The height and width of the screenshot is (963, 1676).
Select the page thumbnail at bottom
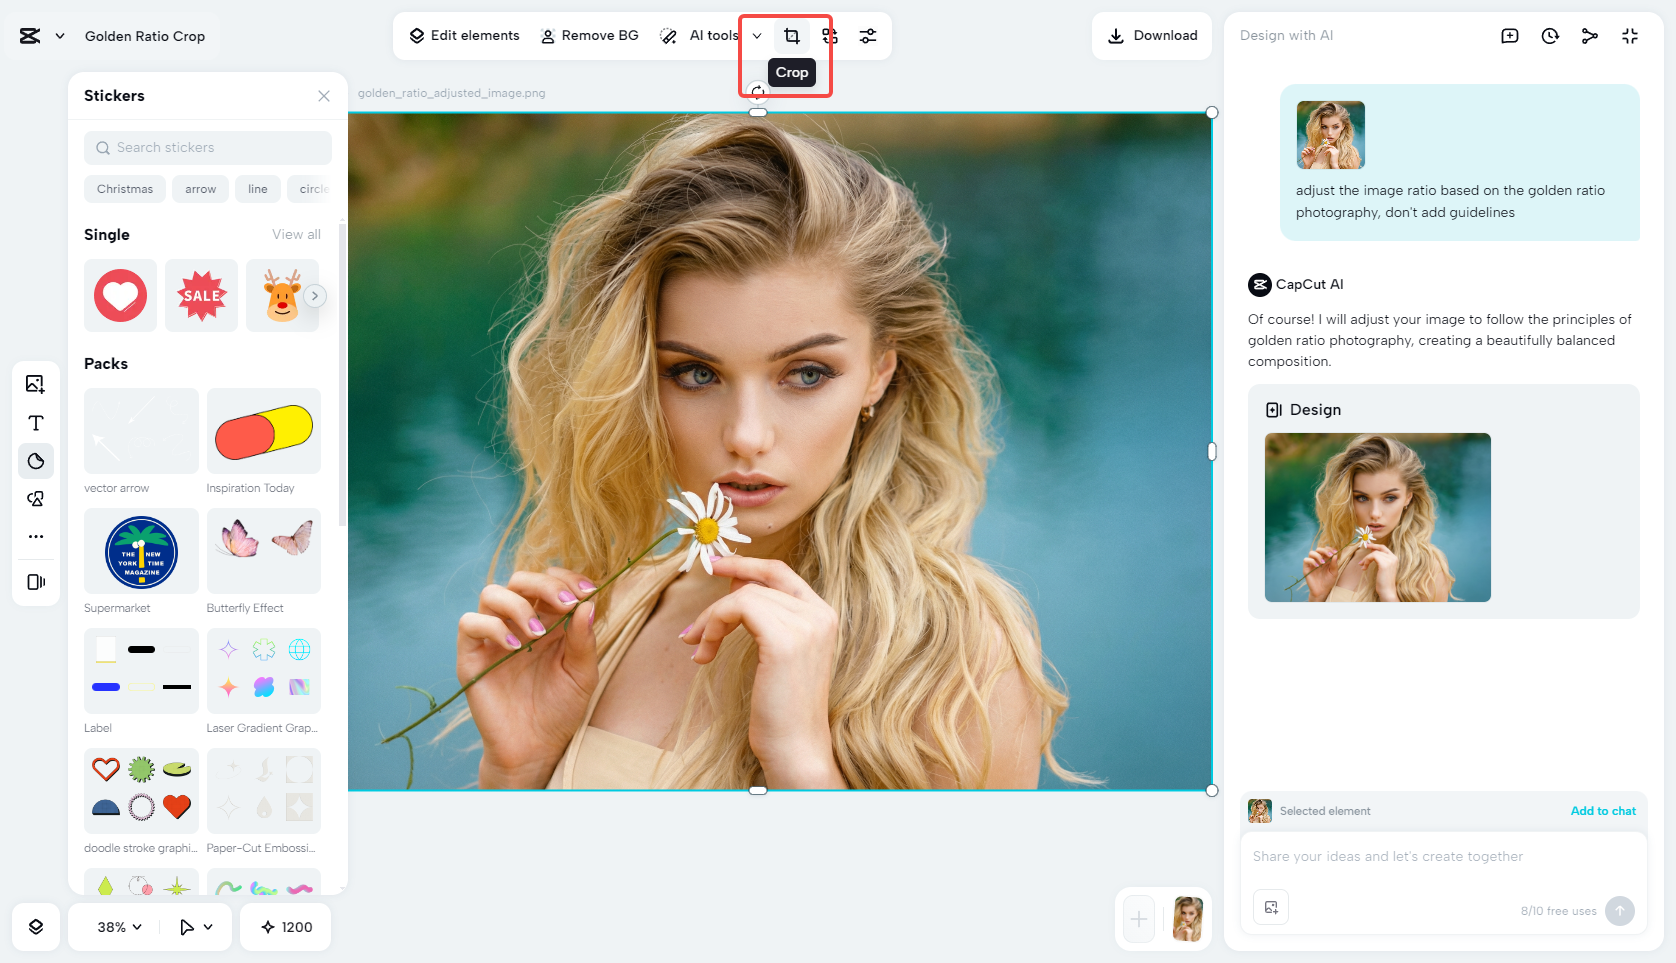pos(1187,919)
